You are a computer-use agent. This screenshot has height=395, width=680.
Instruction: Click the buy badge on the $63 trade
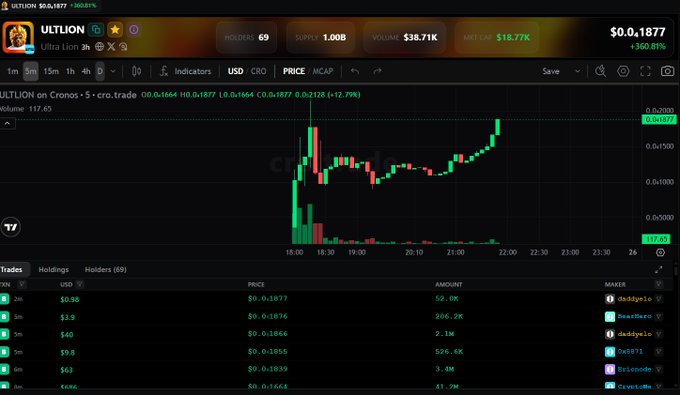coord(4,369)
